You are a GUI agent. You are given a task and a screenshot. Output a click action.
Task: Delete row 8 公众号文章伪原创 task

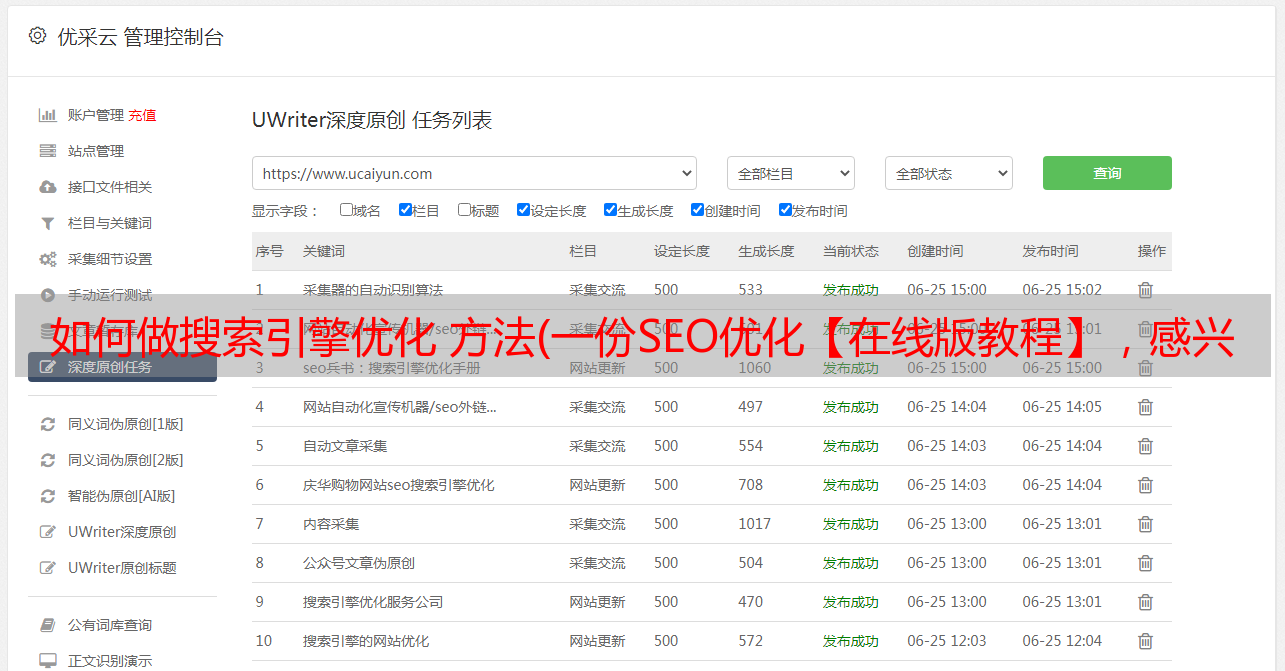(1145, 563)
